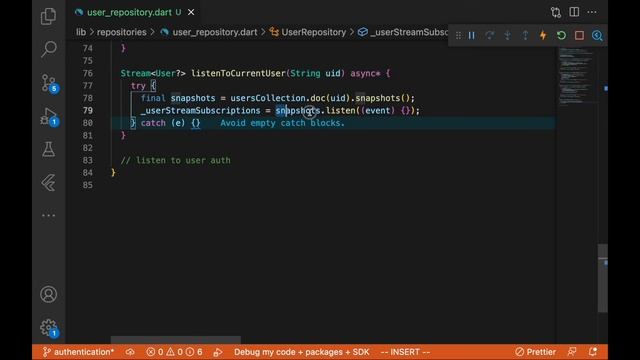Image resolution: width=640 pixels, height=360 pixels.
Task: Select debug configuration Debug my code + packages + SDK
Action: (302, 352)
